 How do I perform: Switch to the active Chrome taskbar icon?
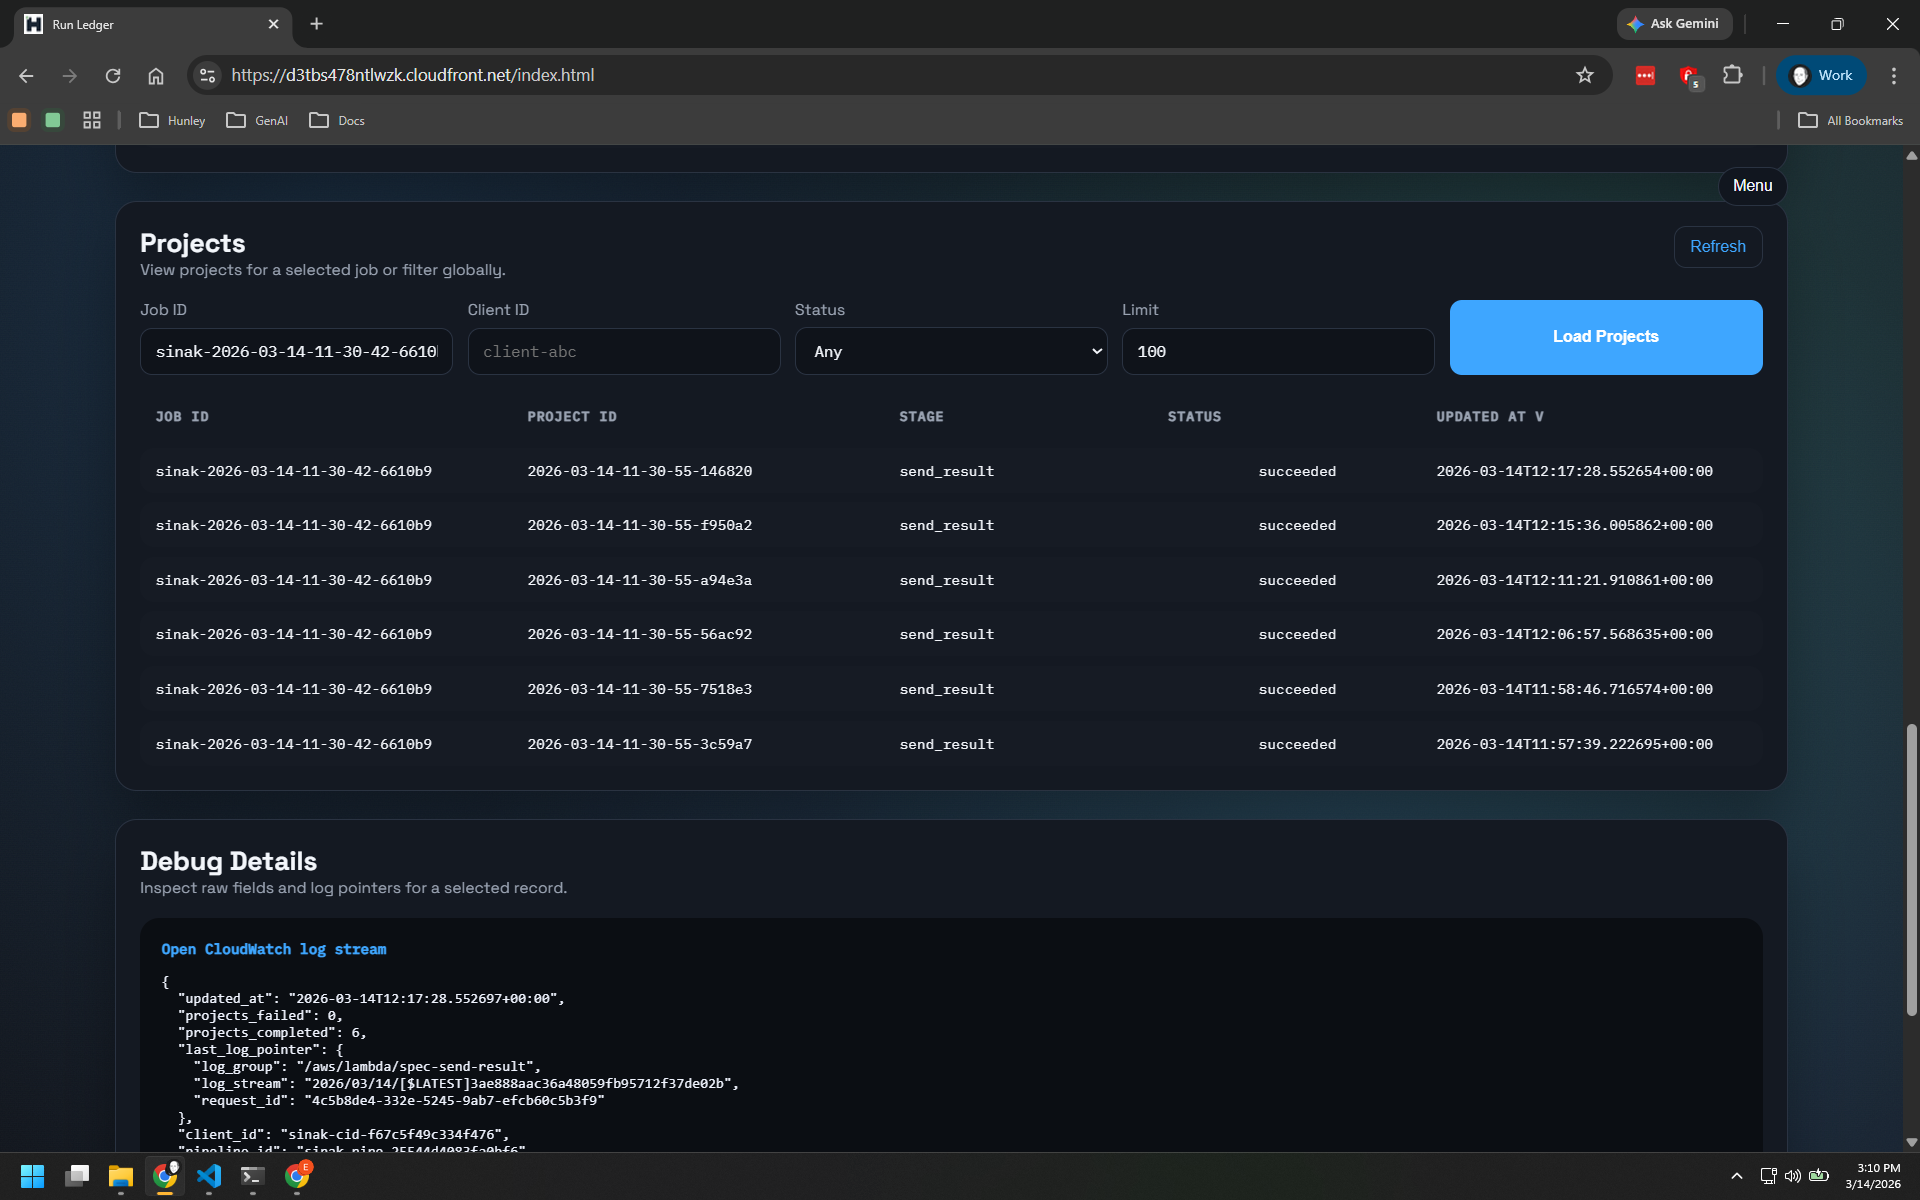(165, 1176)
